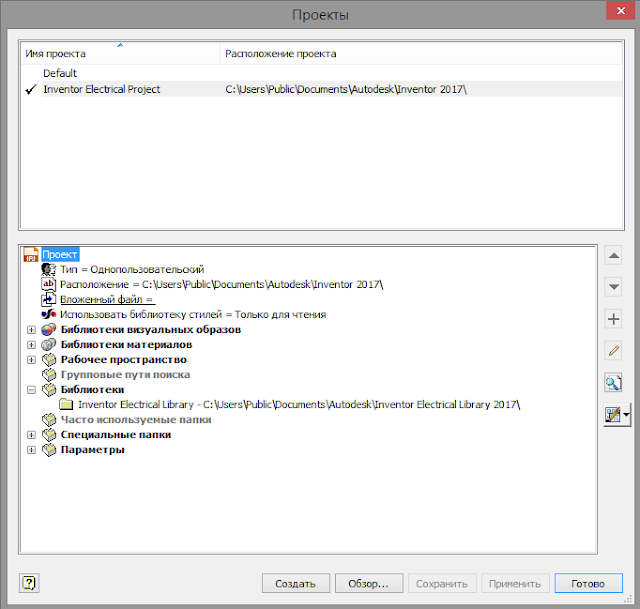Move selected item down with arrow button
This screenshot has width=640, height=609.
pos(613,287)
